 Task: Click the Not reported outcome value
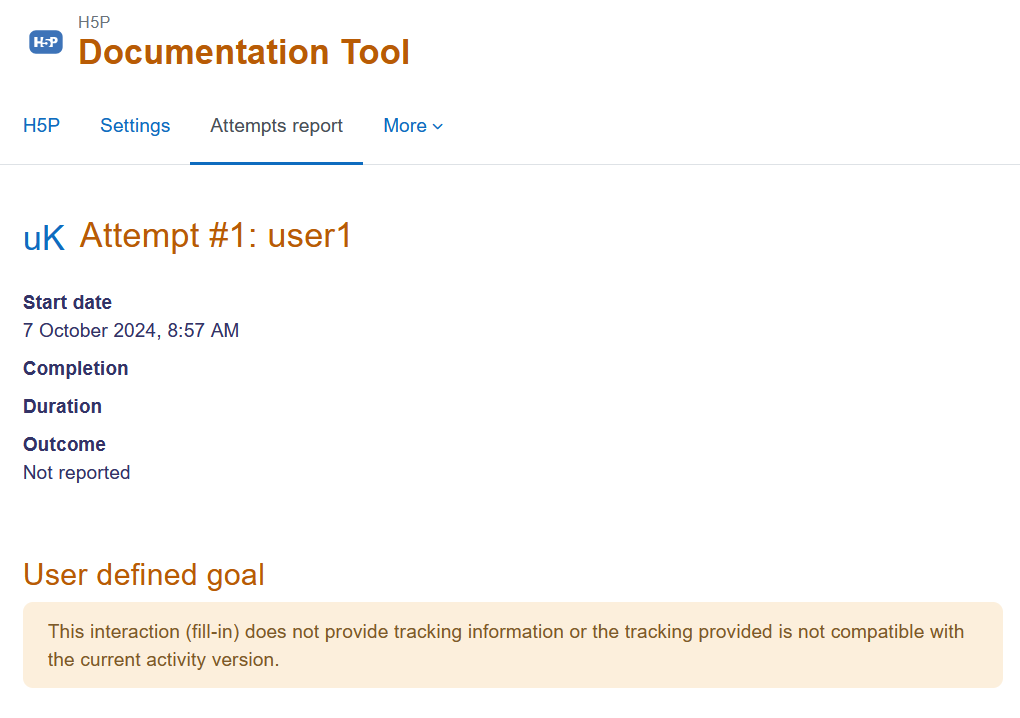[77, 473]
